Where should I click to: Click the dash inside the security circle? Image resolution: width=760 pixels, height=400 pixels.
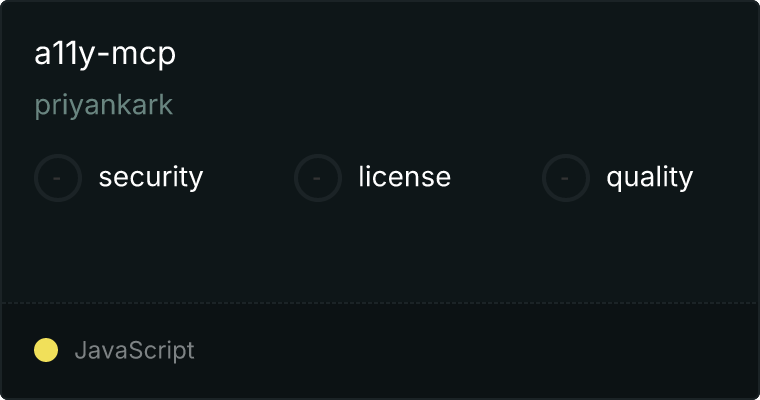tap(57, 178)
